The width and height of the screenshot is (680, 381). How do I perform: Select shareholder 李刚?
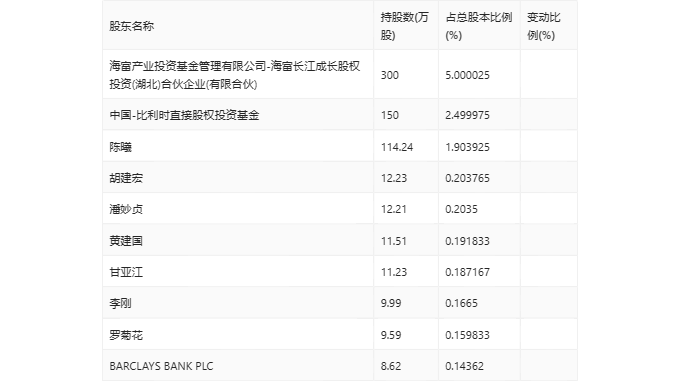pos(121,303)
